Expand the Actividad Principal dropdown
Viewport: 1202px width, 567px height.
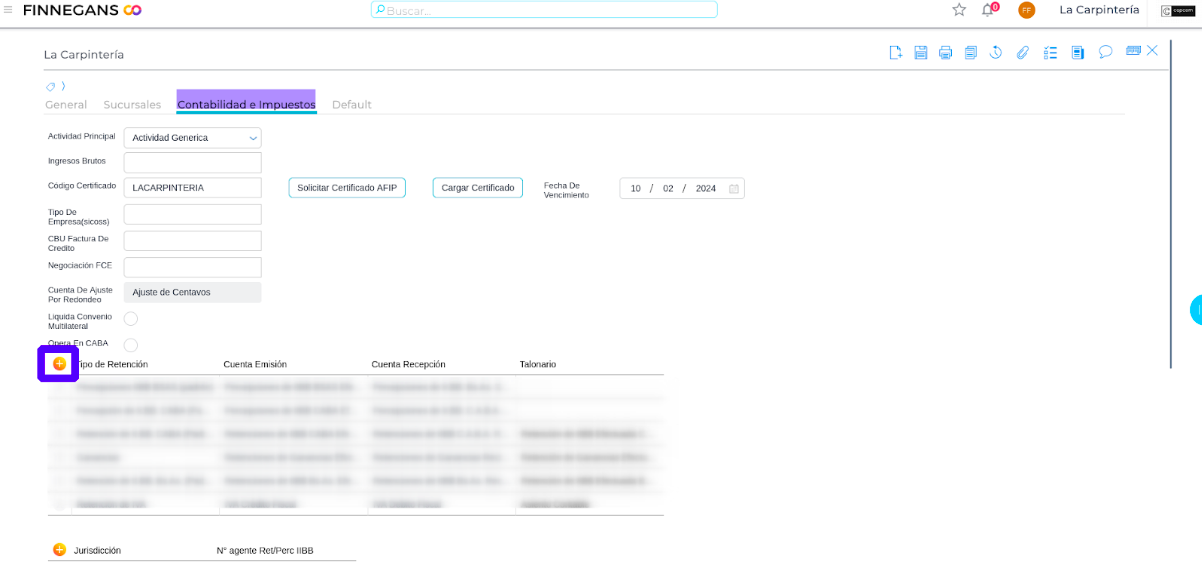253,138
